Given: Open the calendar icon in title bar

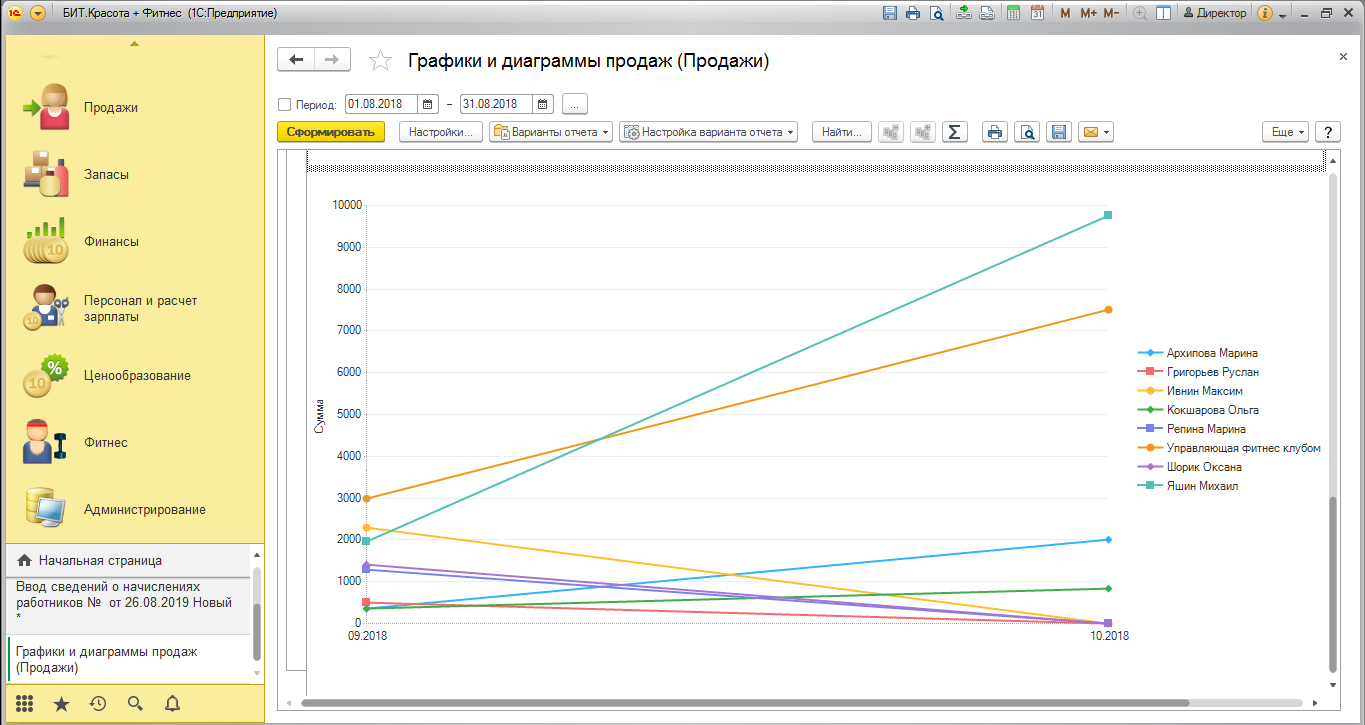Looking at the screenshot, I should click(x=1037, y=13).
